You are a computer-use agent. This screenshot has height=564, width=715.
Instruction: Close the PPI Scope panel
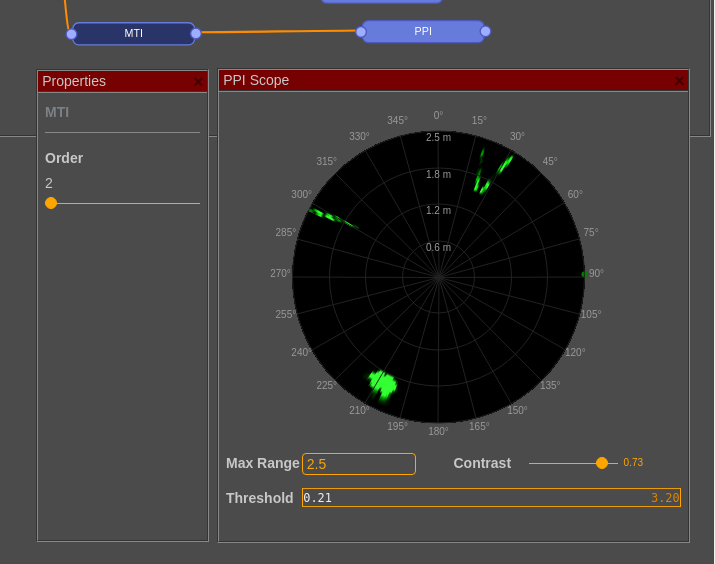(680, 81)
